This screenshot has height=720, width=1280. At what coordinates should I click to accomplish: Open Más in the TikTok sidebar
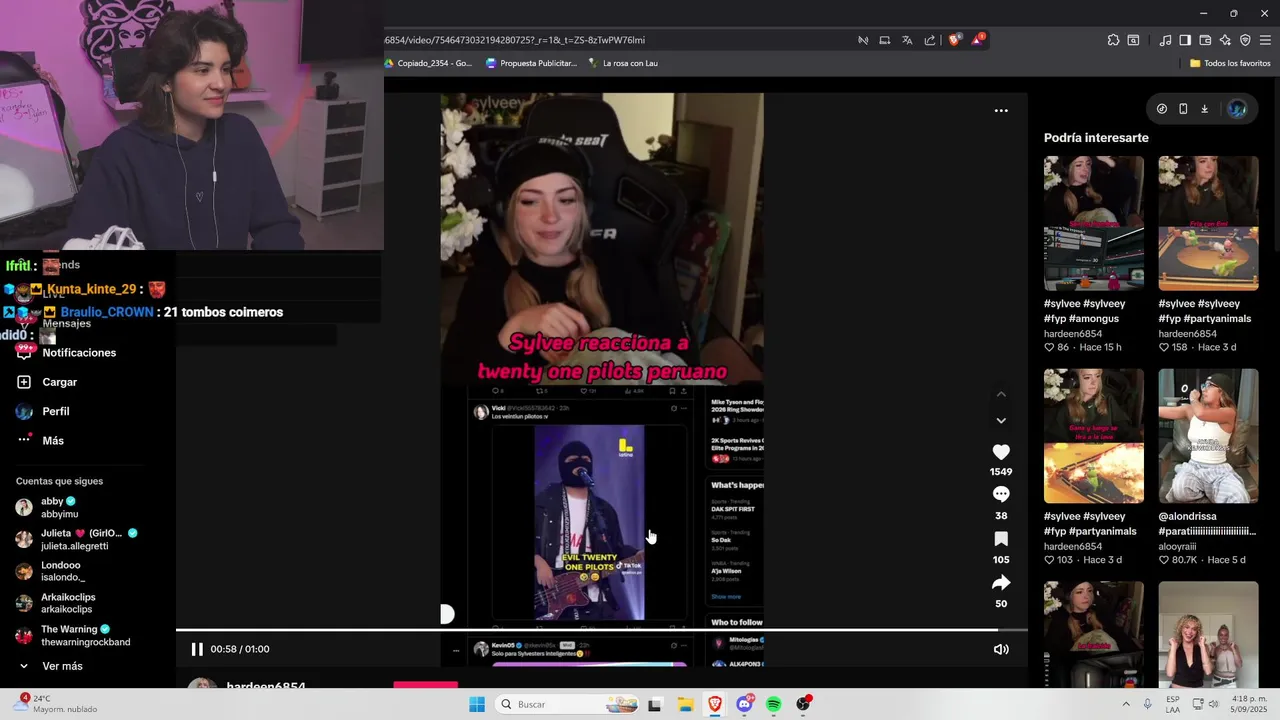40,441
